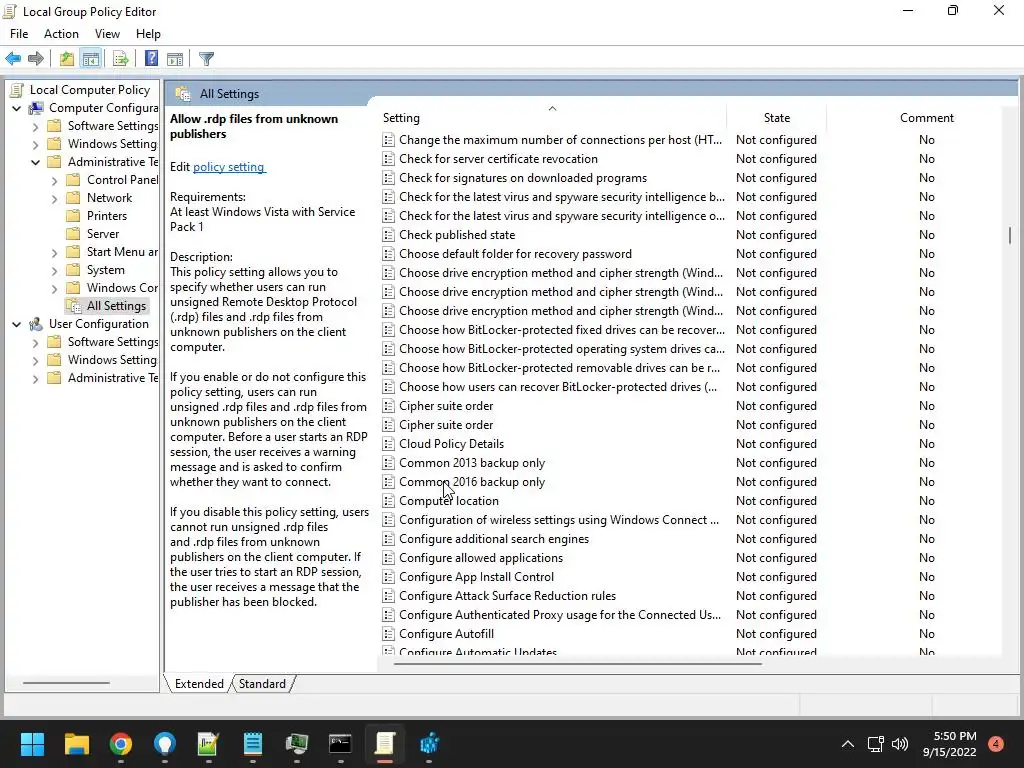Select the Computer location setting
Screen dimensions: 1024x768
(449, 501)
